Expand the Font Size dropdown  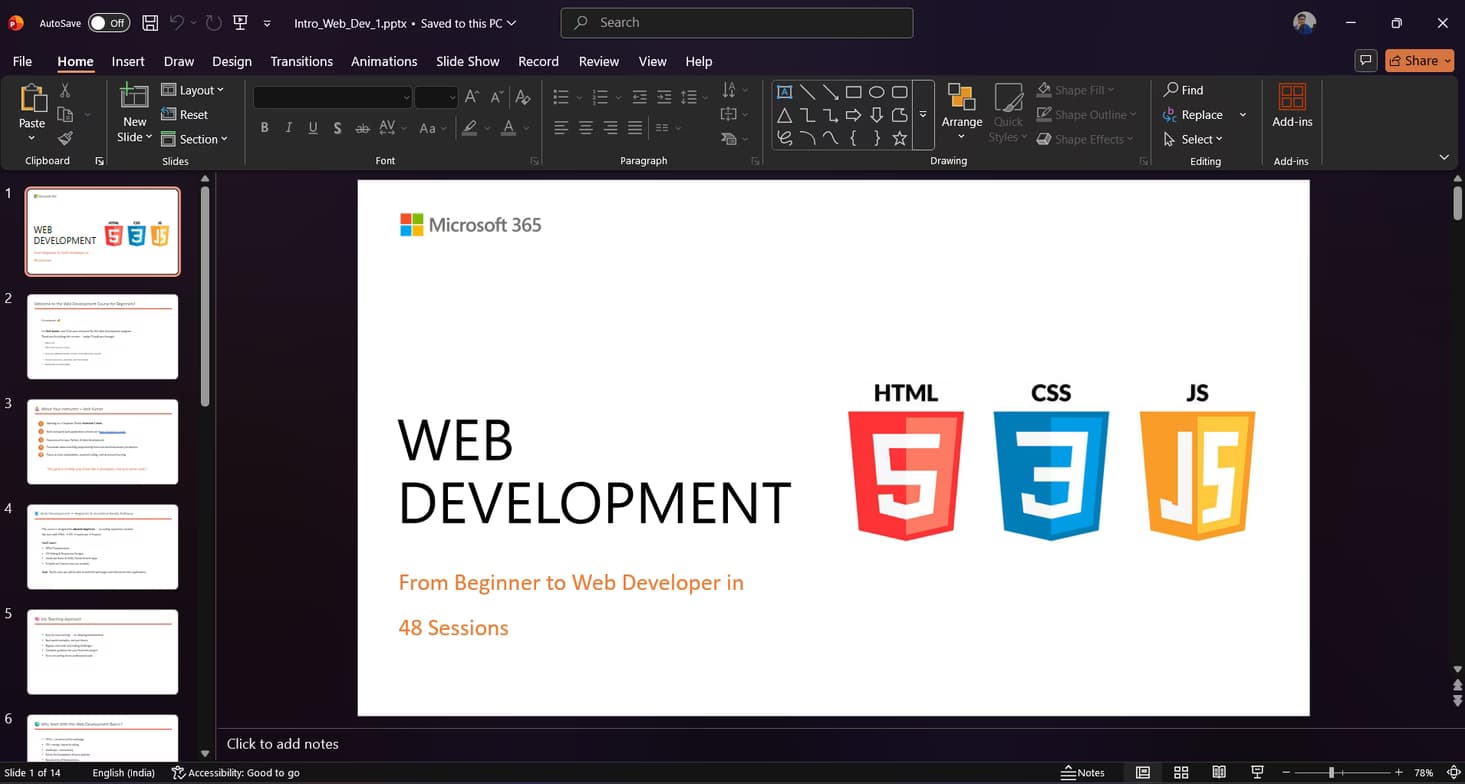coord(451,97)
